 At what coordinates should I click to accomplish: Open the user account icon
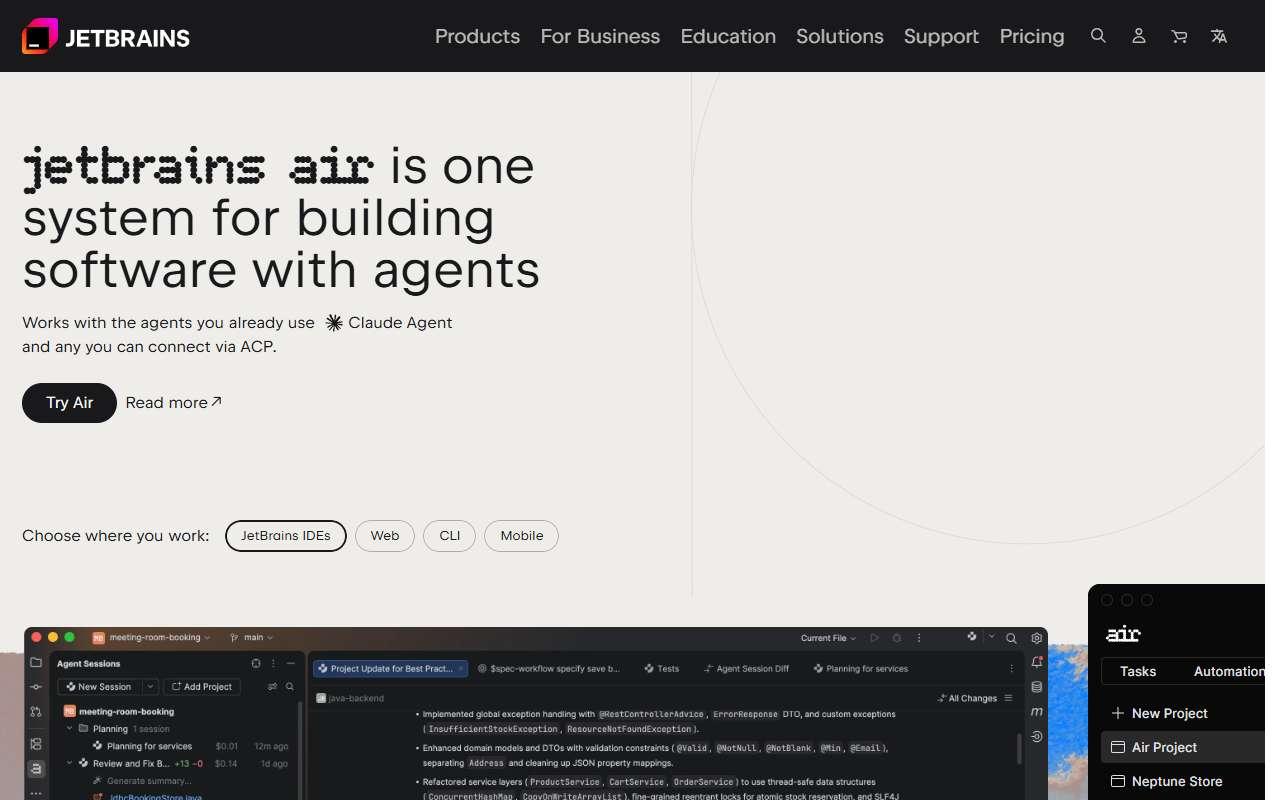[x=1138, y=36]
